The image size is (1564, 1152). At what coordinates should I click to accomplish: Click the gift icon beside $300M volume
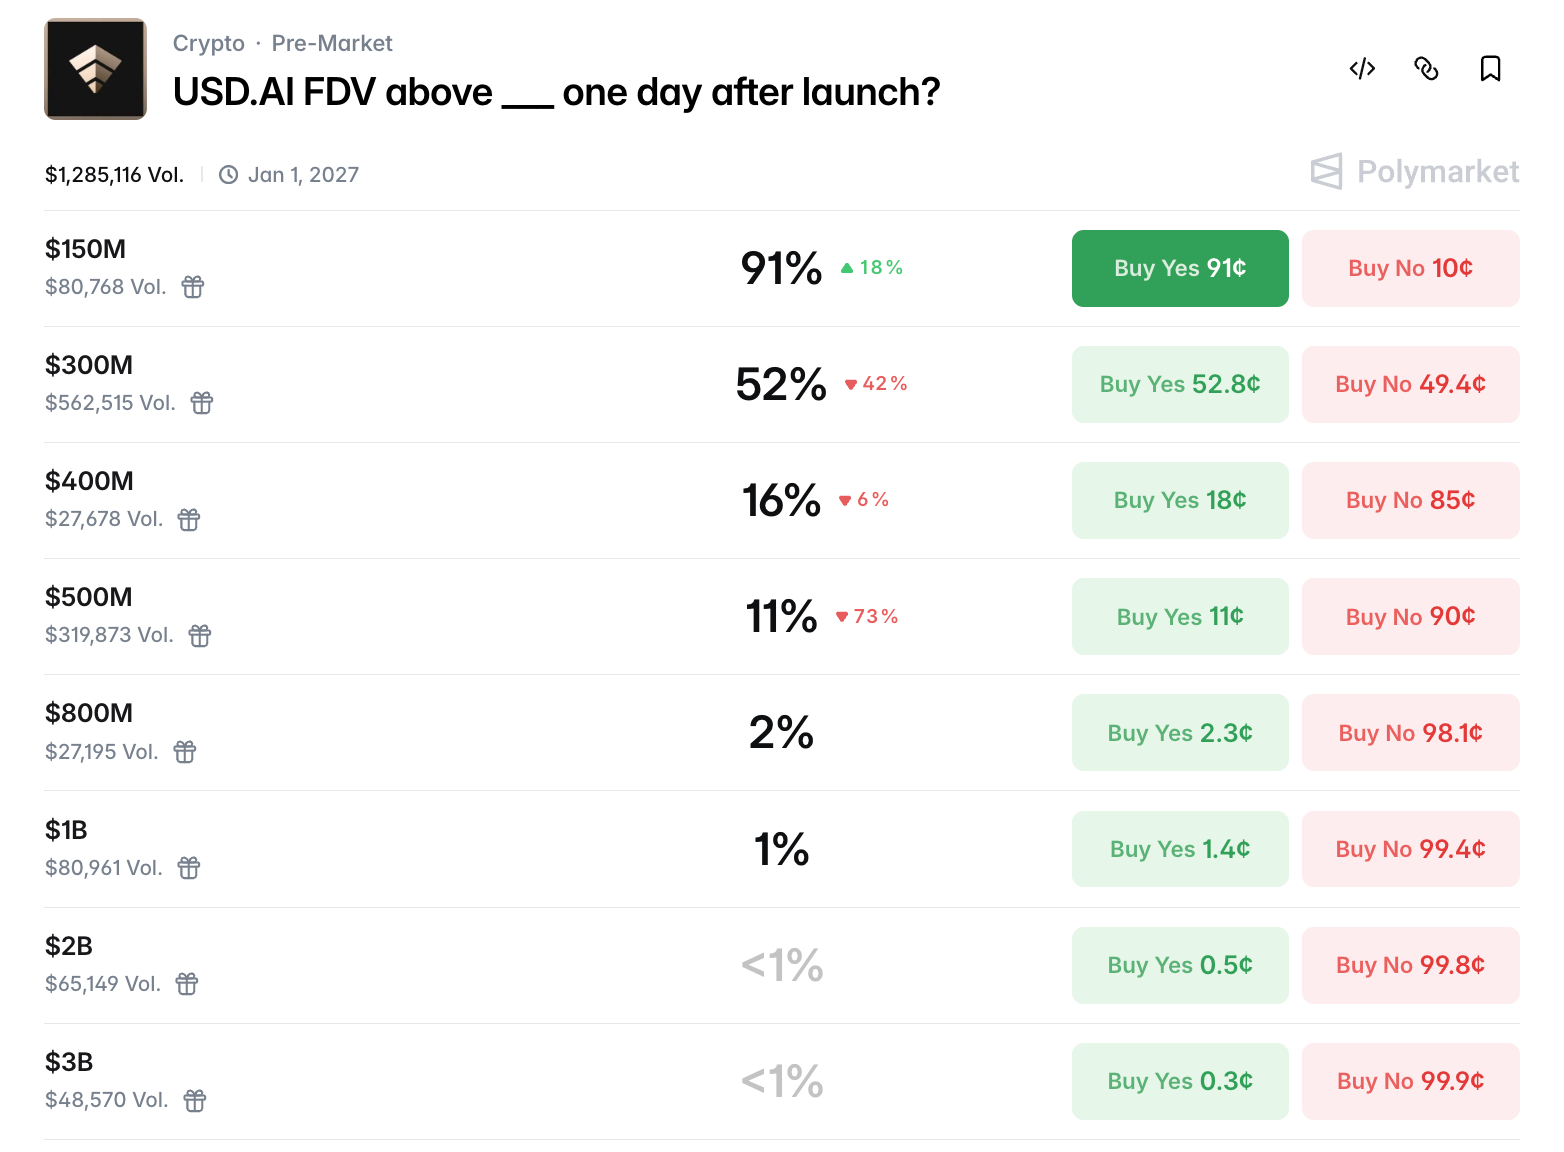(x=201, y=403)
